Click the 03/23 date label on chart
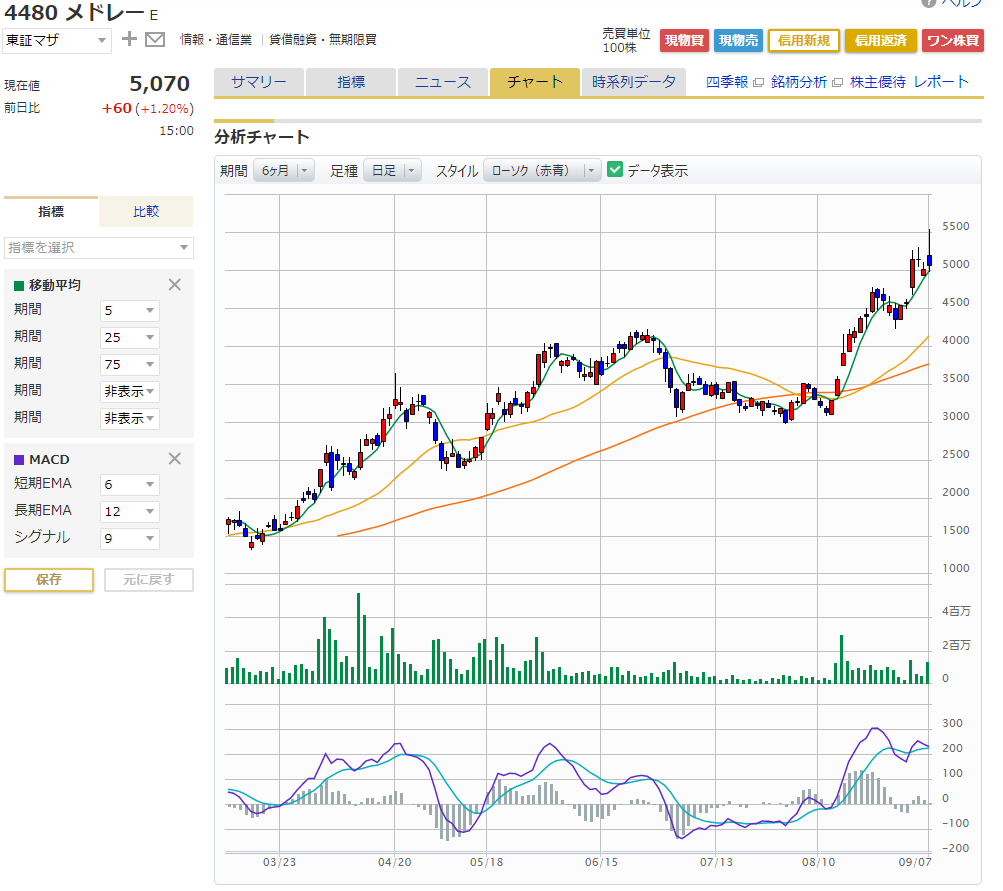This screenshot has width=1003, height=891. 280,862
